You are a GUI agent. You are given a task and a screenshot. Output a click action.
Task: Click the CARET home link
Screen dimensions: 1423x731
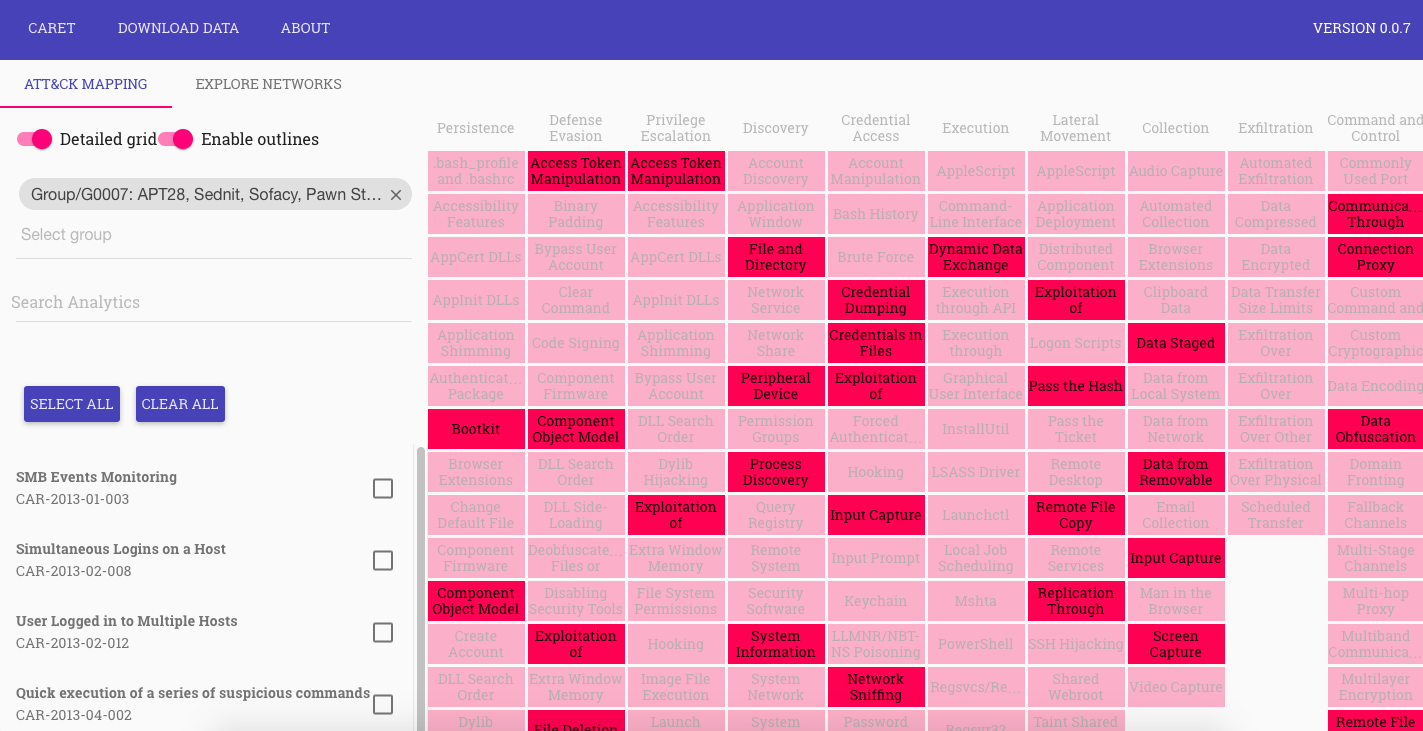[52, 28]
